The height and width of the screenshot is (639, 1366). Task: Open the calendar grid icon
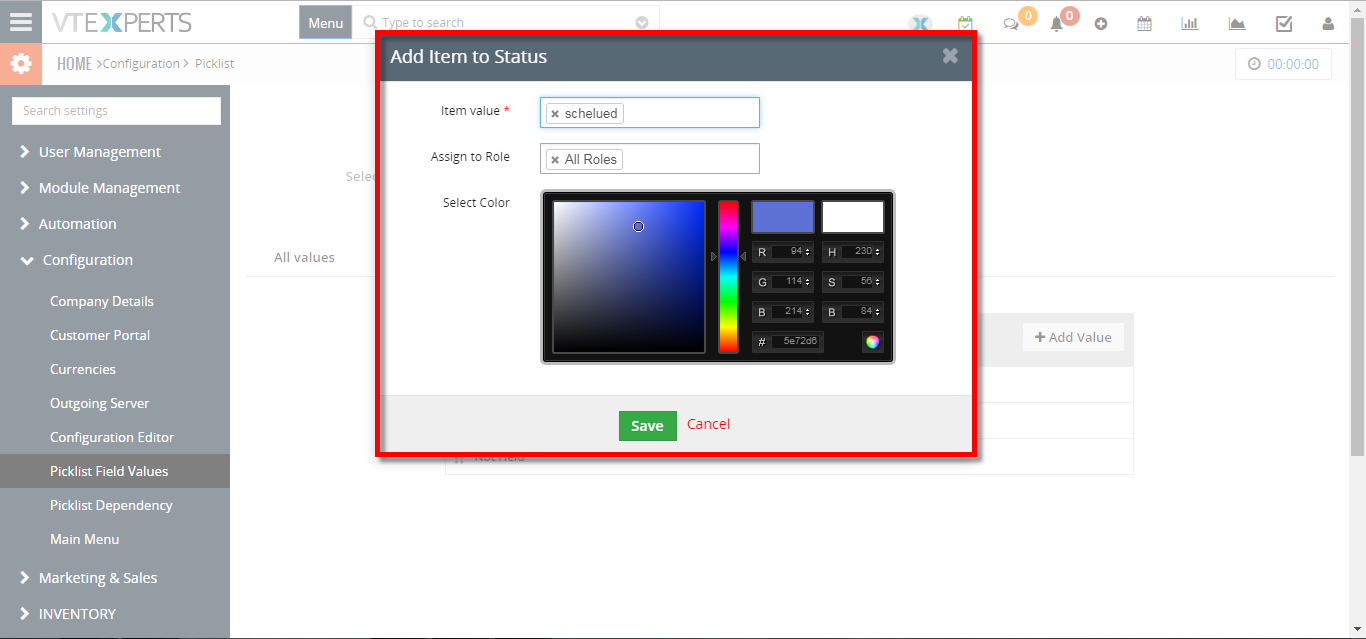1144,24
